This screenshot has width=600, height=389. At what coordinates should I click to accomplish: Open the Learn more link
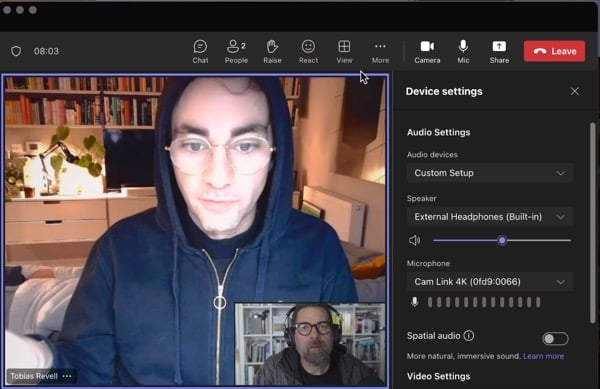543,356
